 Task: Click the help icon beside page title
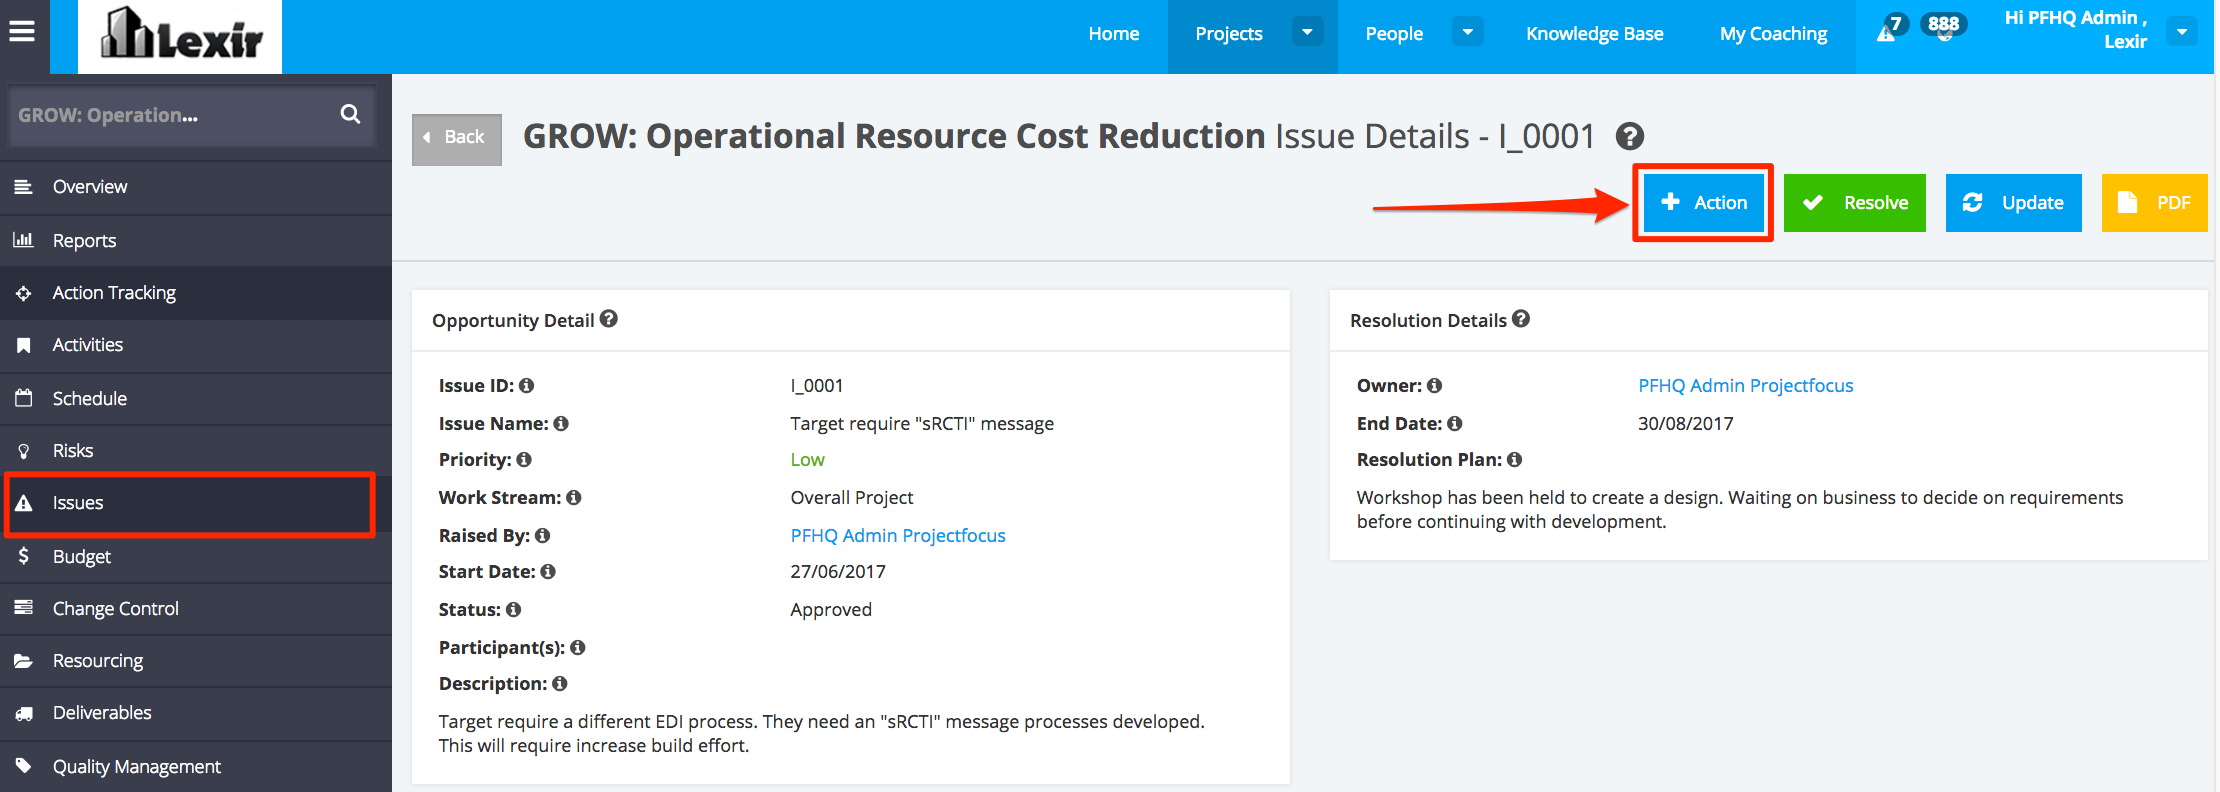pos(1630,136)
